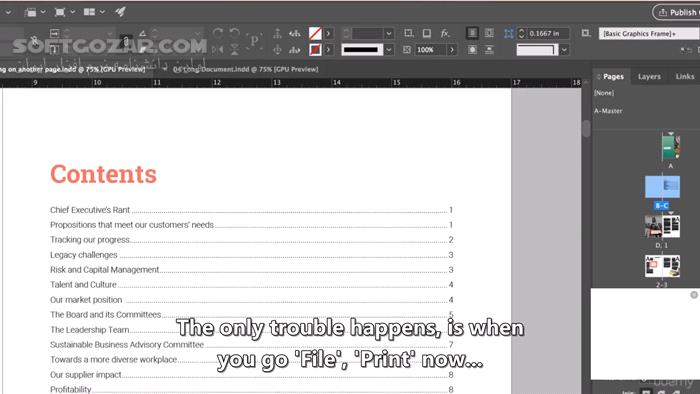Open the Links panel tab
The image size is (700, 394).
point(685,77)
